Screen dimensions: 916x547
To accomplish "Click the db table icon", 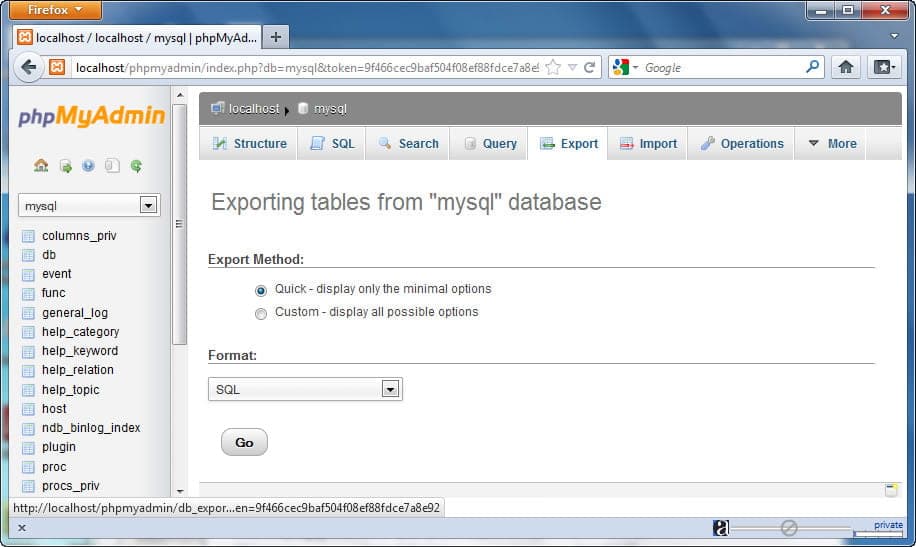I will click(28, 255).
